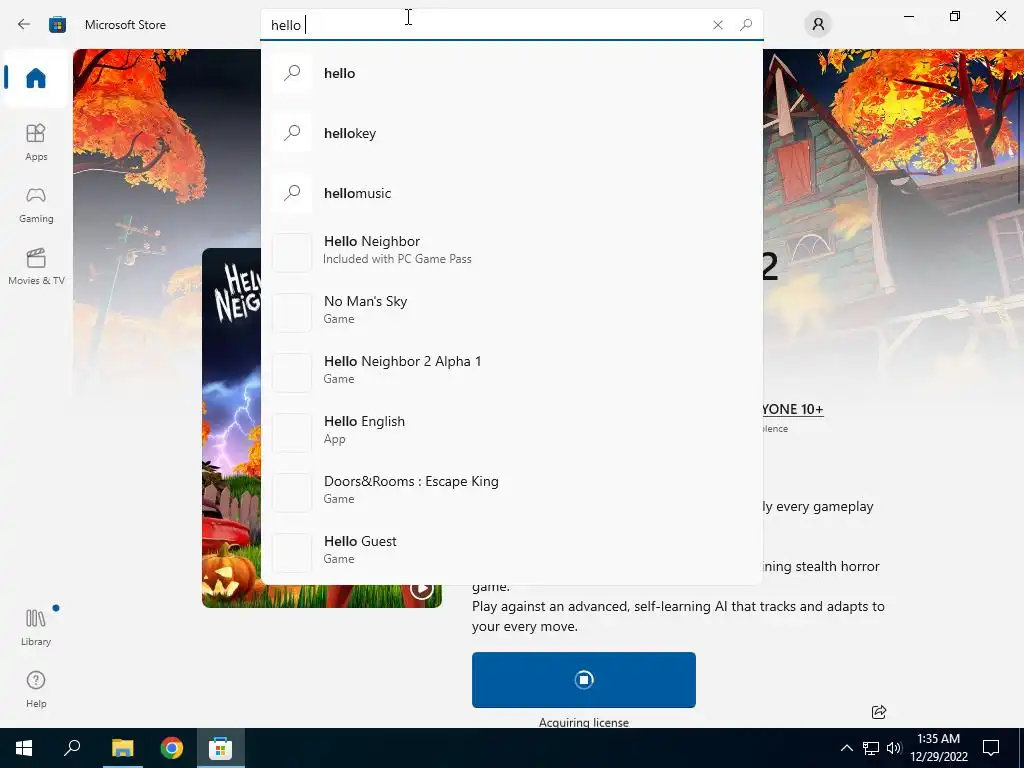The image size is (1024, 768).
Task: Click Microsoft Store taskbar icon
Action: coord(221,748)
